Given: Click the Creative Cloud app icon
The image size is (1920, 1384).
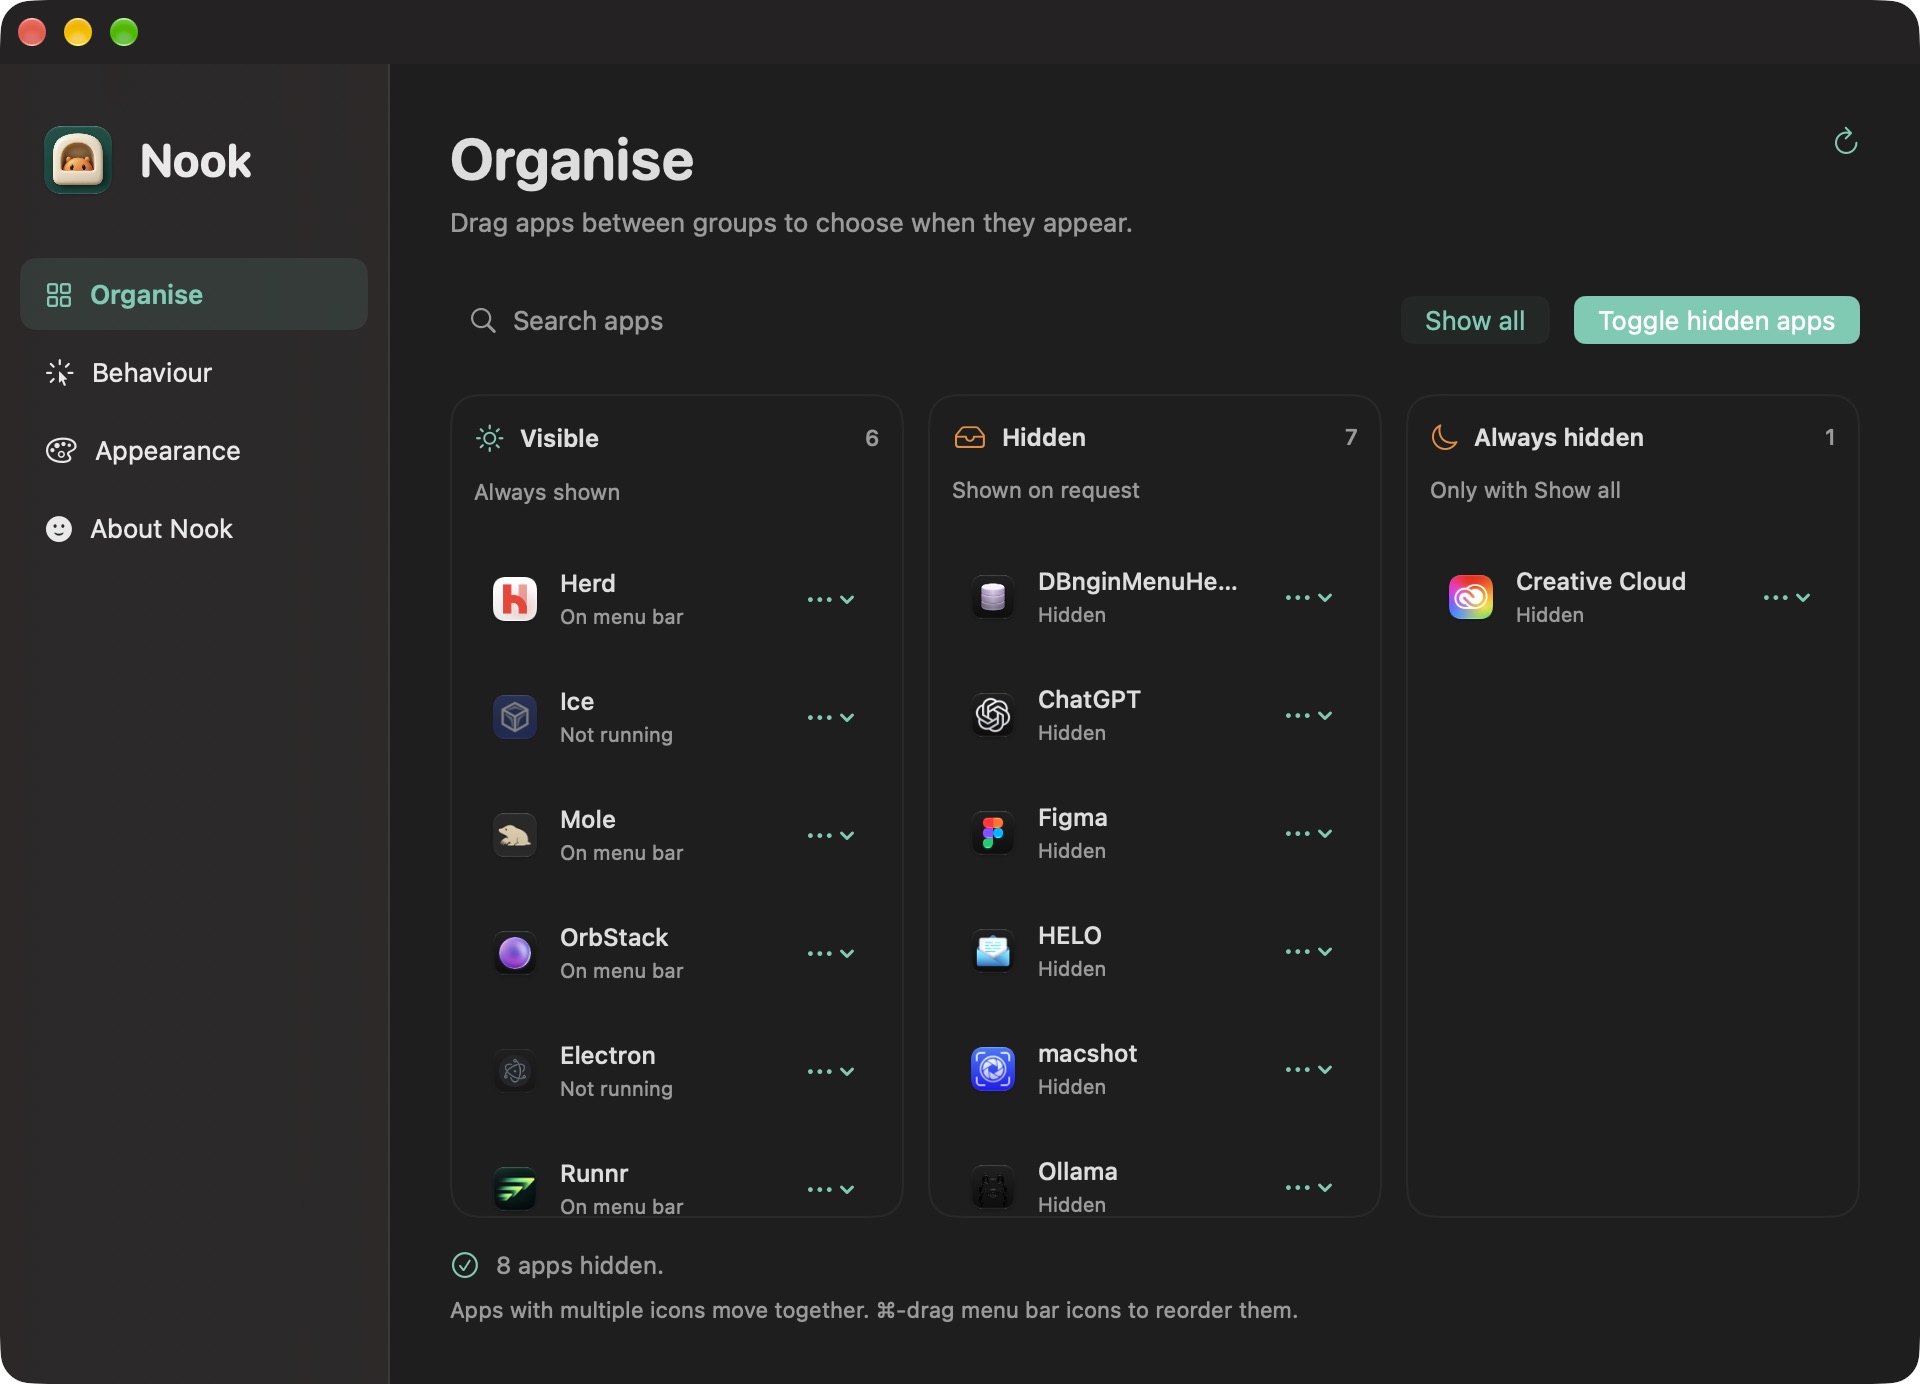Looking at the screenshot, I should [1471, 597].
